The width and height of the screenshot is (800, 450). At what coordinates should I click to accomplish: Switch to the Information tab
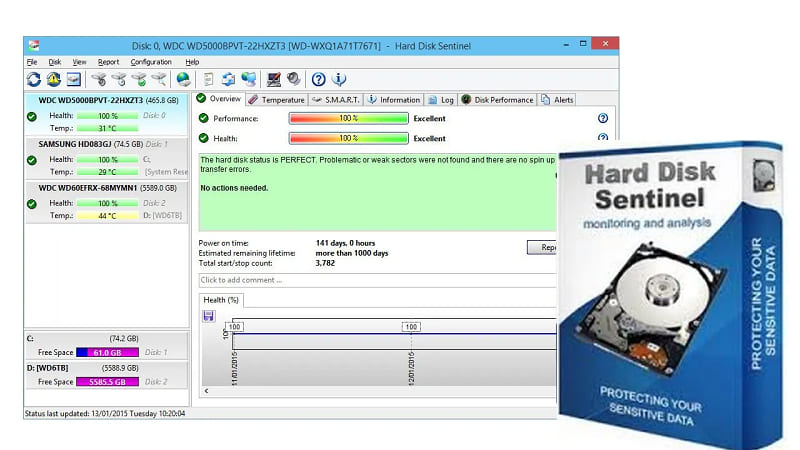coord(394,100)
